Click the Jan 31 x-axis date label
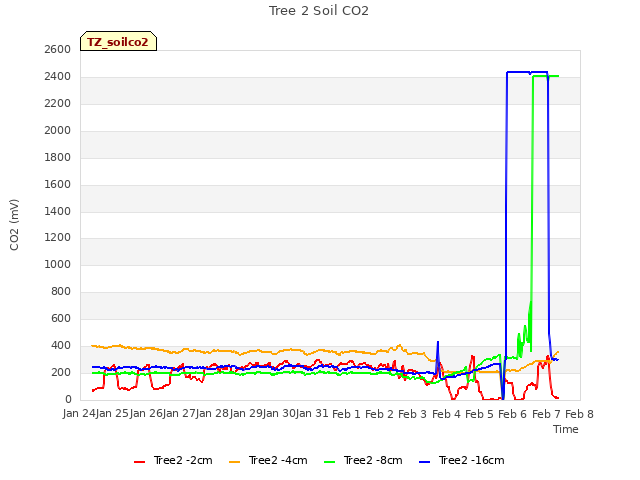Screen dimensions: 640x480 click(312, 413)
